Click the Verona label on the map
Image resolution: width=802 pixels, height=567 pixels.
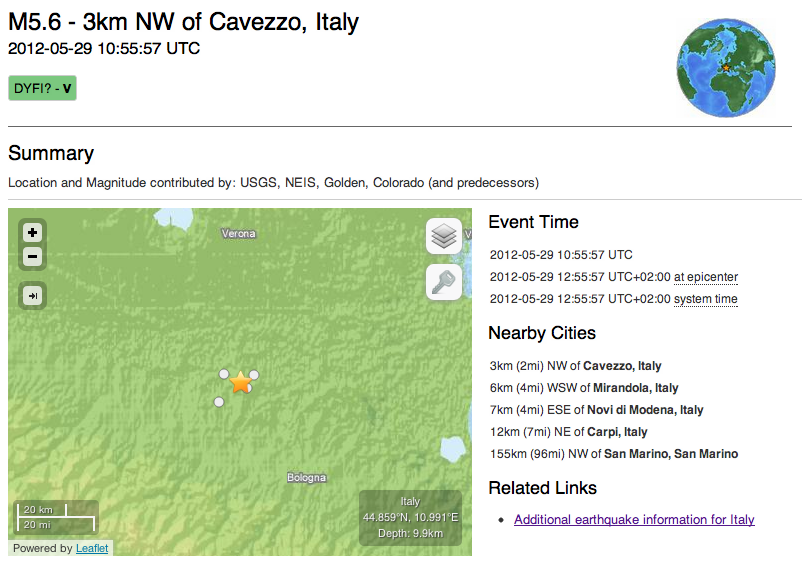[x=238, y=234]
